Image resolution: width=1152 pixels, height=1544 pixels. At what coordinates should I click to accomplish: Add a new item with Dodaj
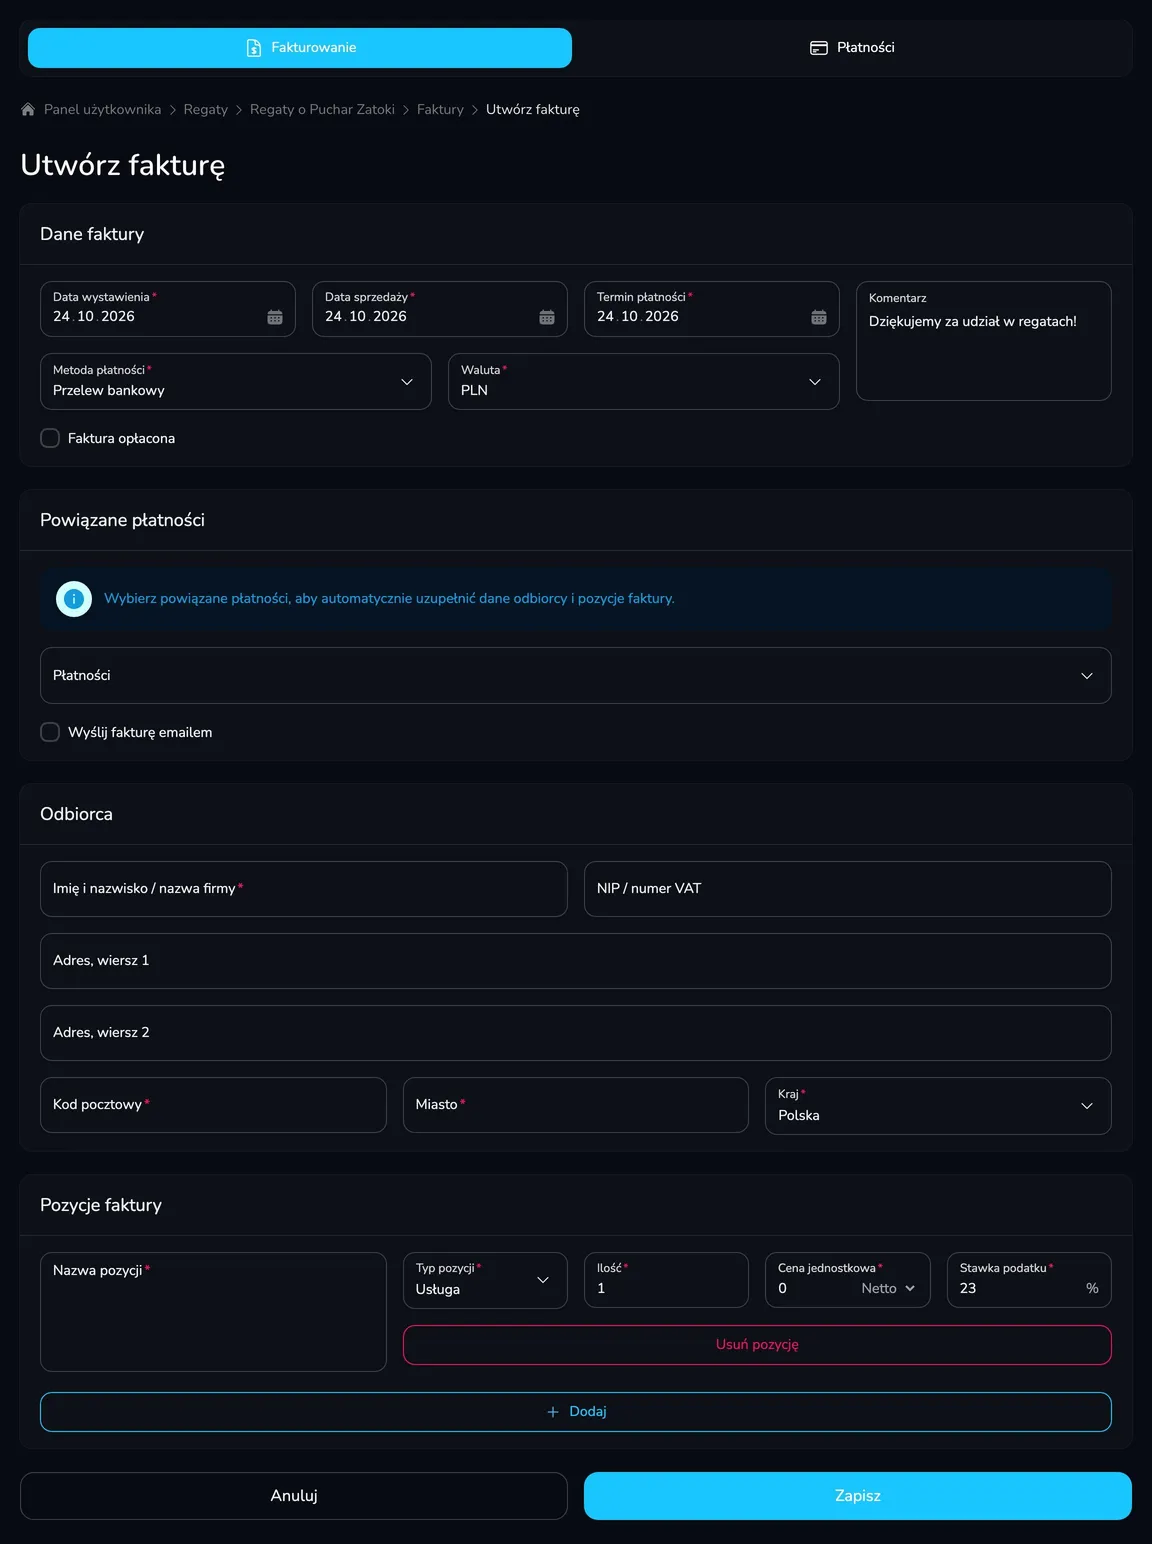pyautogui.click(x=576, y=1412)
